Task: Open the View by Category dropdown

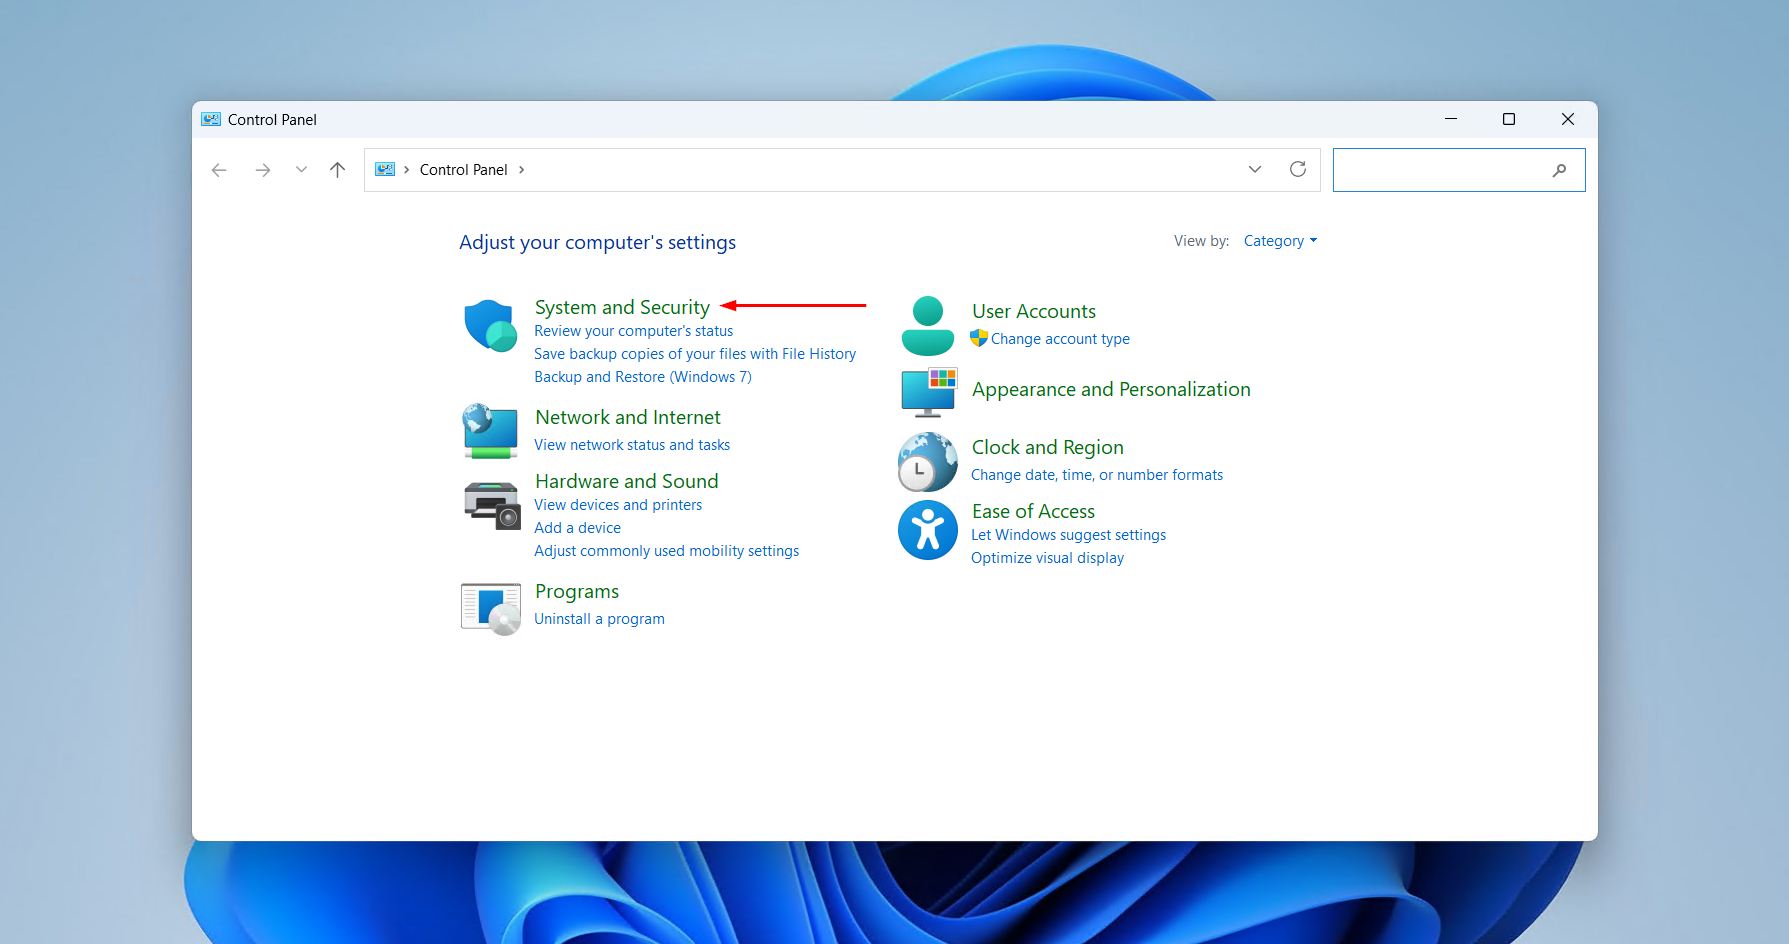Action: 1280,241
